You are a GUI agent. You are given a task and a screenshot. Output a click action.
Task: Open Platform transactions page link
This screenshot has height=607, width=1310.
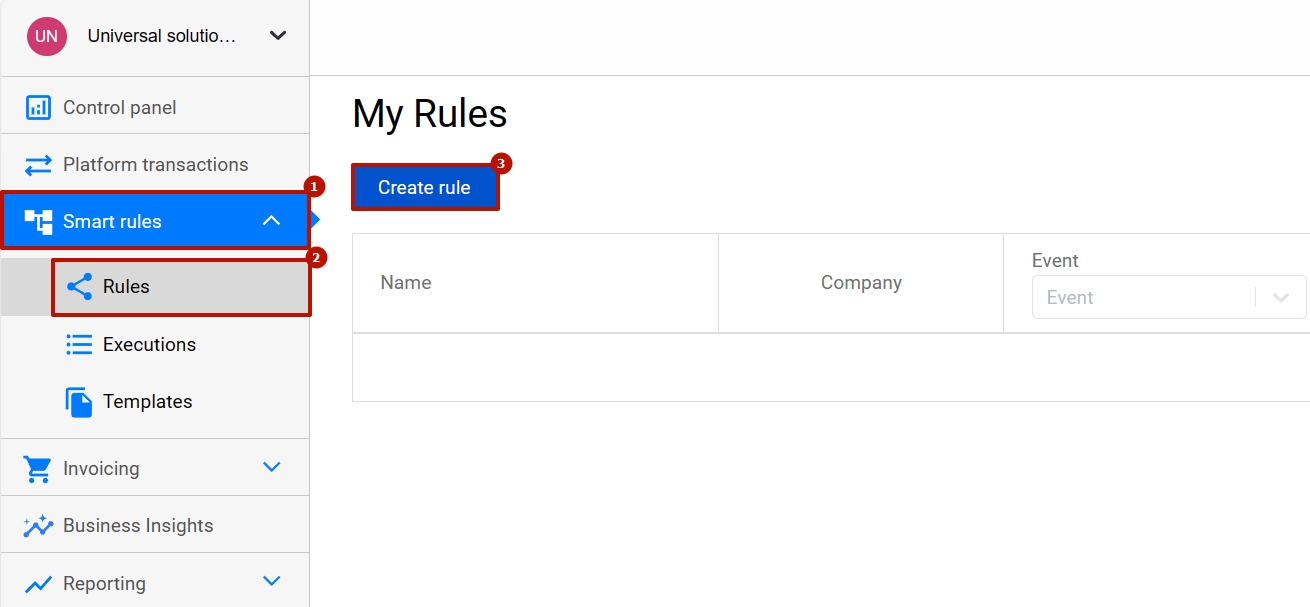pos(155,164)
